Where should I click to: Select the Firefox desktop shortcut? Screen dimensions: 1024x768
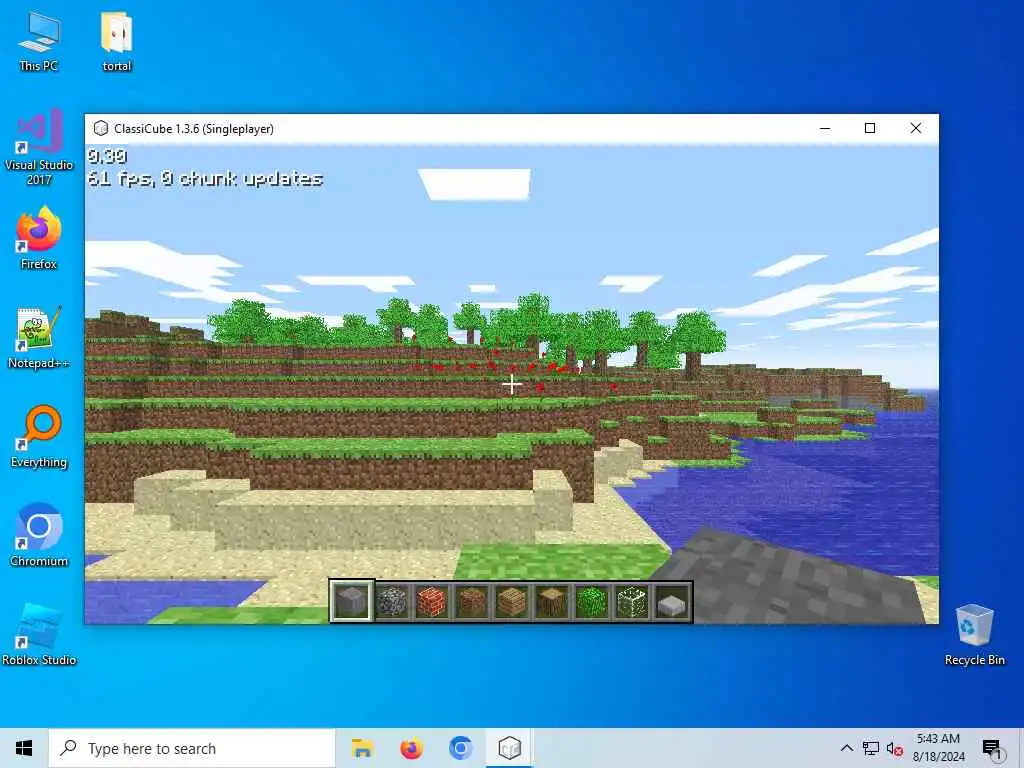[x=39, y=238]
